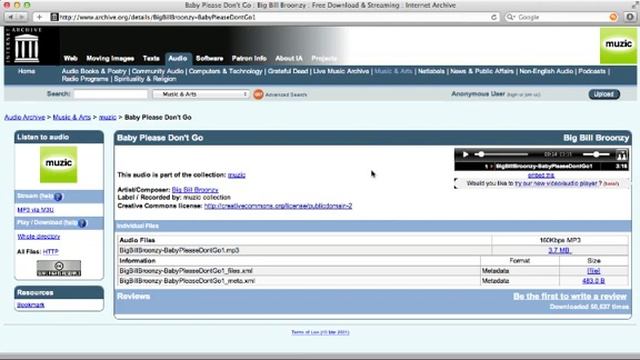Open the Big Bill Broonzy artist link
640x360 pixels.
point(195,190)
